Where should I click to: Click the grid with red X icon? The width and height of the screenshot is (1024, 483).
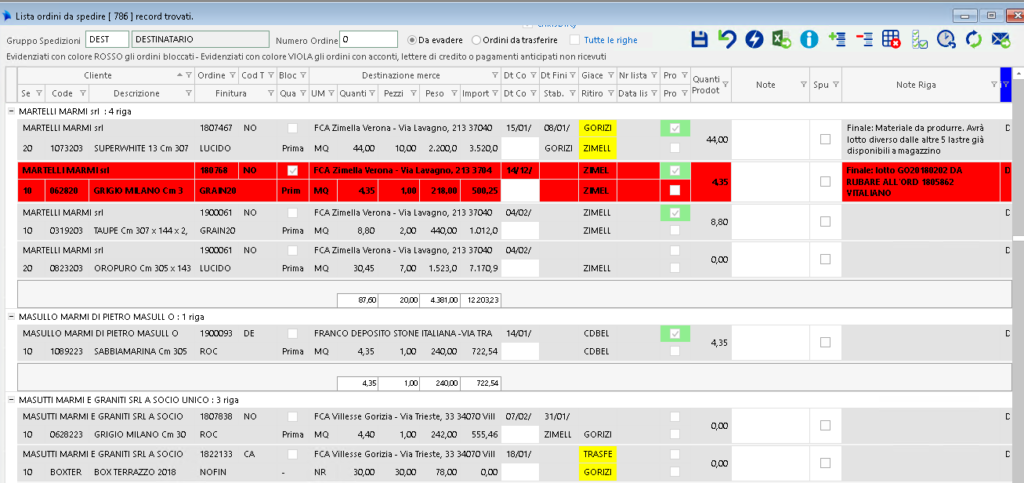tap(891, 40)
